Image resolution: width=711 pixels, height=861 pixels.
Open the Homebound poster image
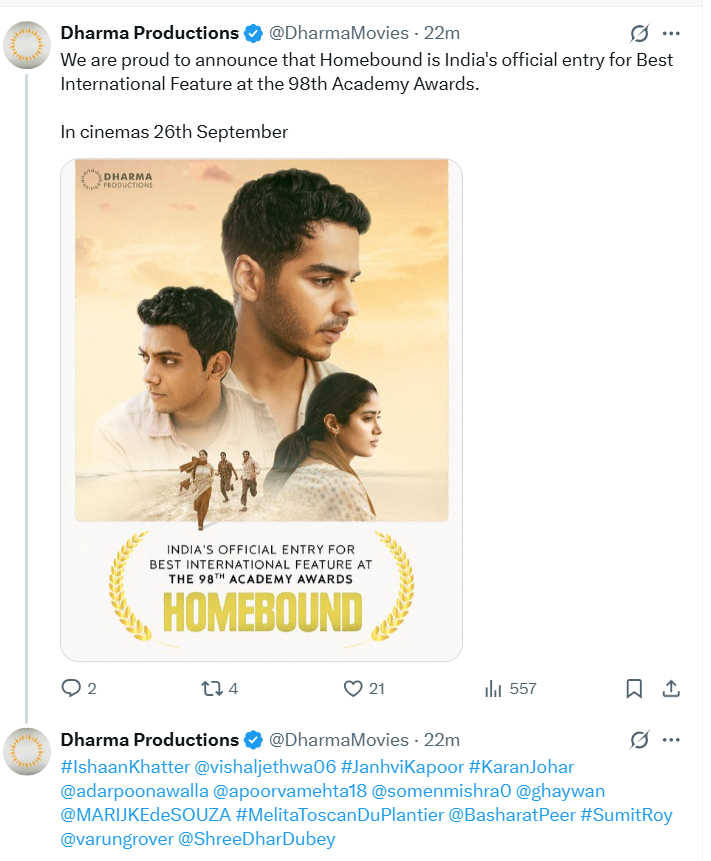pos(261,410)
